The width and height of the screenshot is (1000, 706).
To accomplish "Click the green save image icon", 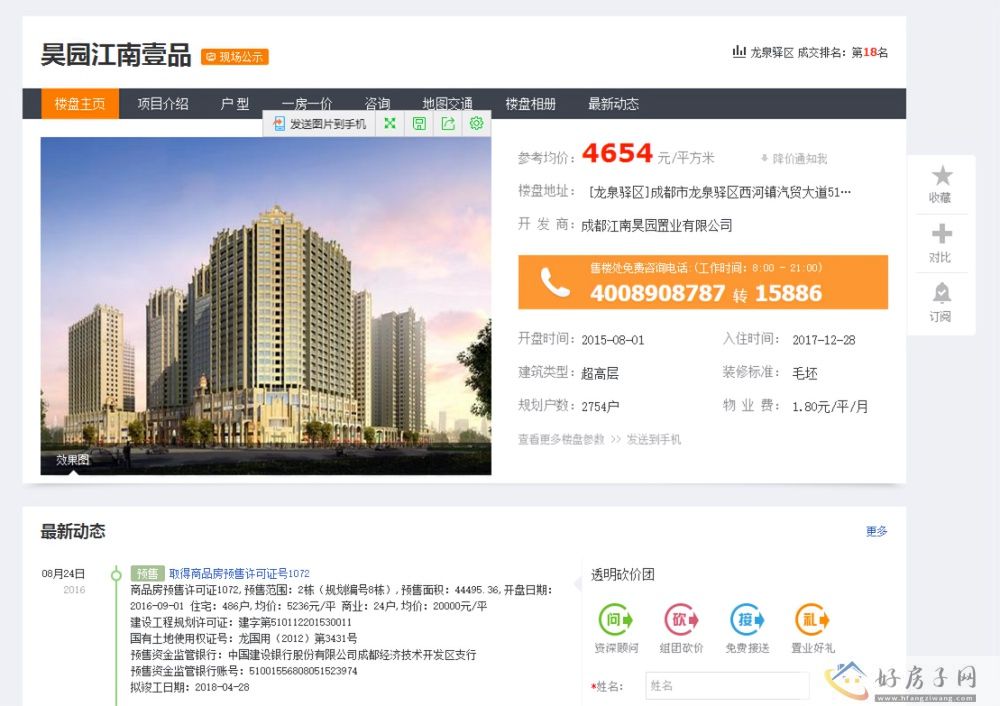I will [x=419, y=124].
